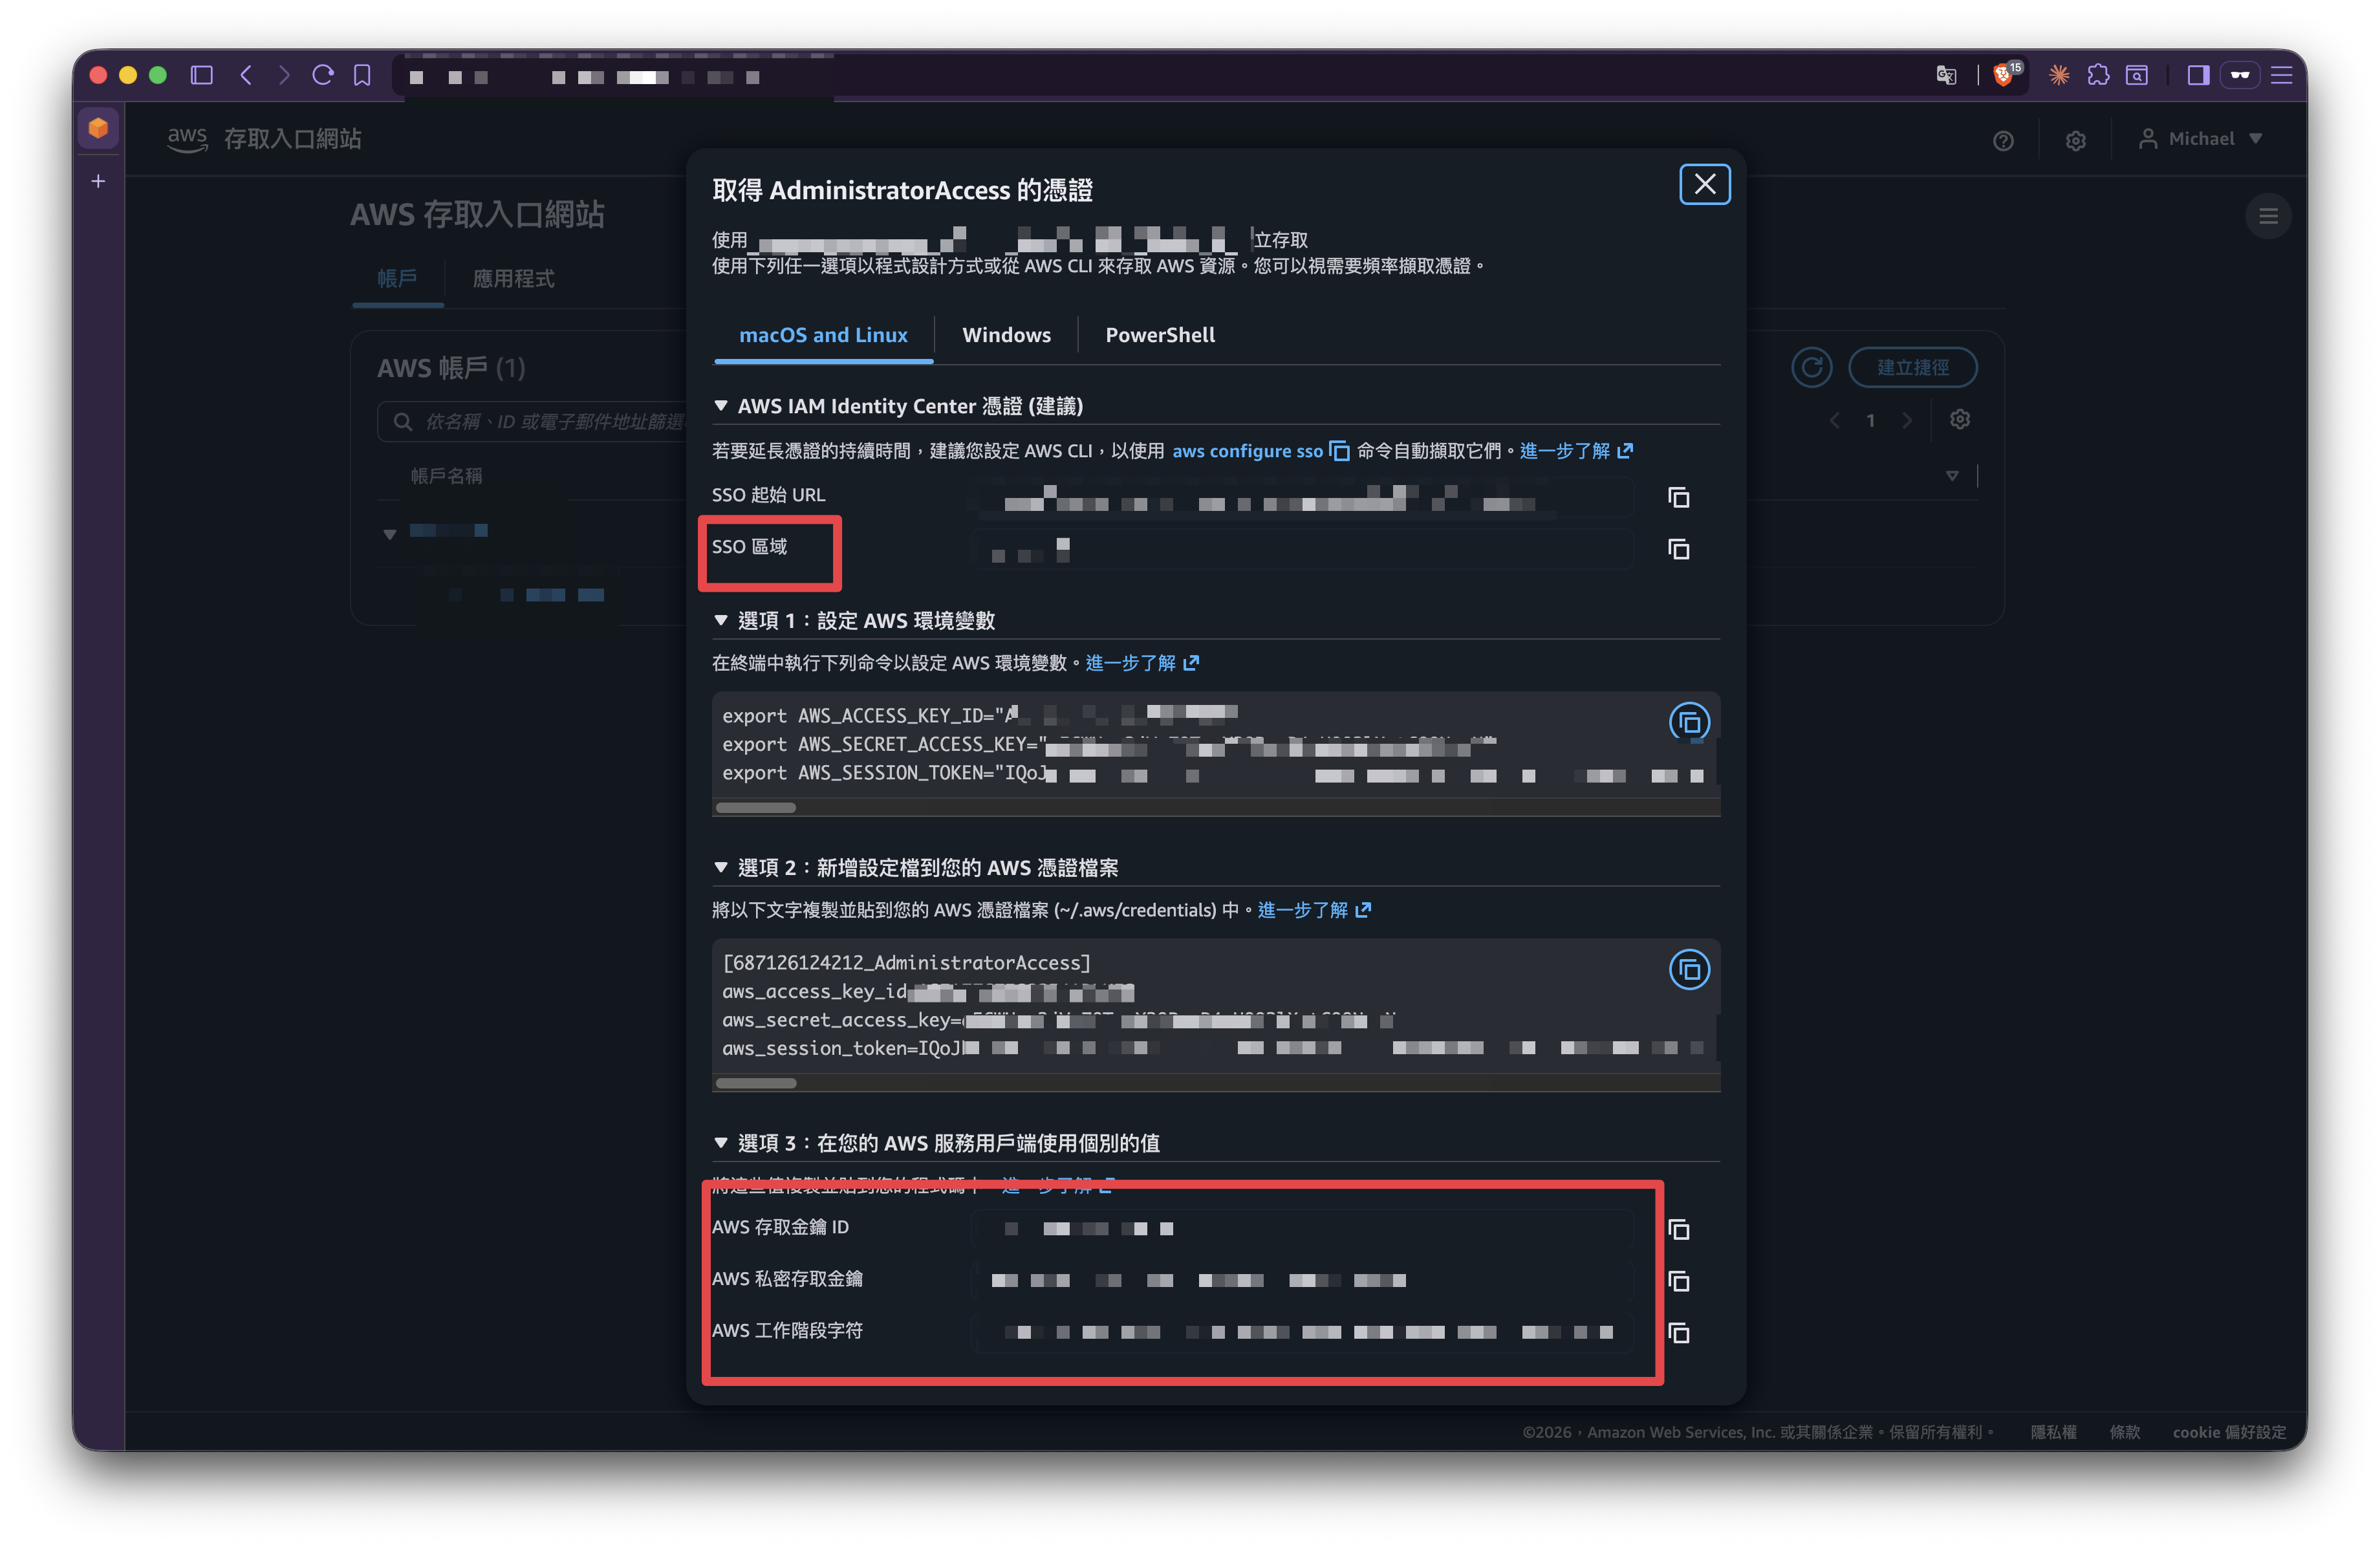Image resolution: width=2380 pixels, height=1547 pixels.
Task: Click the 選項 1 code block horizontal scrollbar
Action: point(756,807)
